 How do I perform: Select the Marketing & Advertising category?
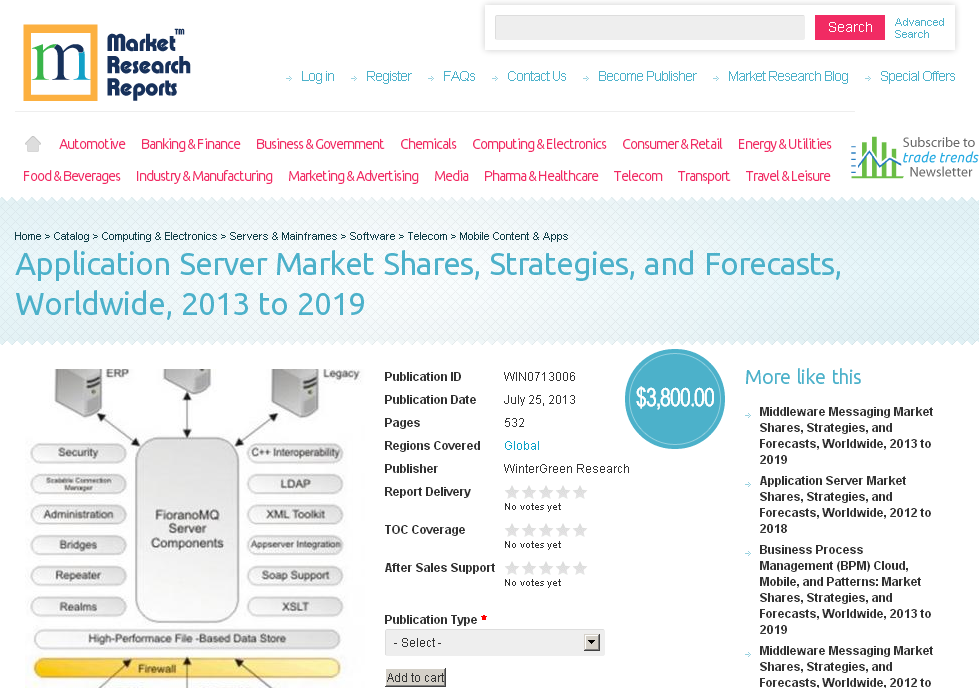353,176
